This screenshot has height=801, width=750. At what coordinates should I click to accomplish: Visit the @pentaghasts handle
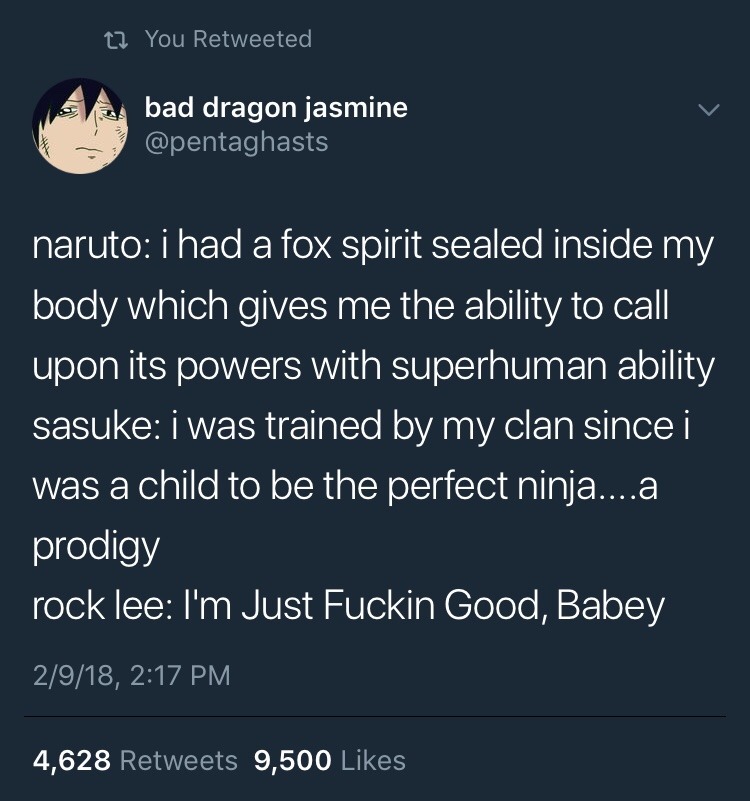tap(236, 142)
